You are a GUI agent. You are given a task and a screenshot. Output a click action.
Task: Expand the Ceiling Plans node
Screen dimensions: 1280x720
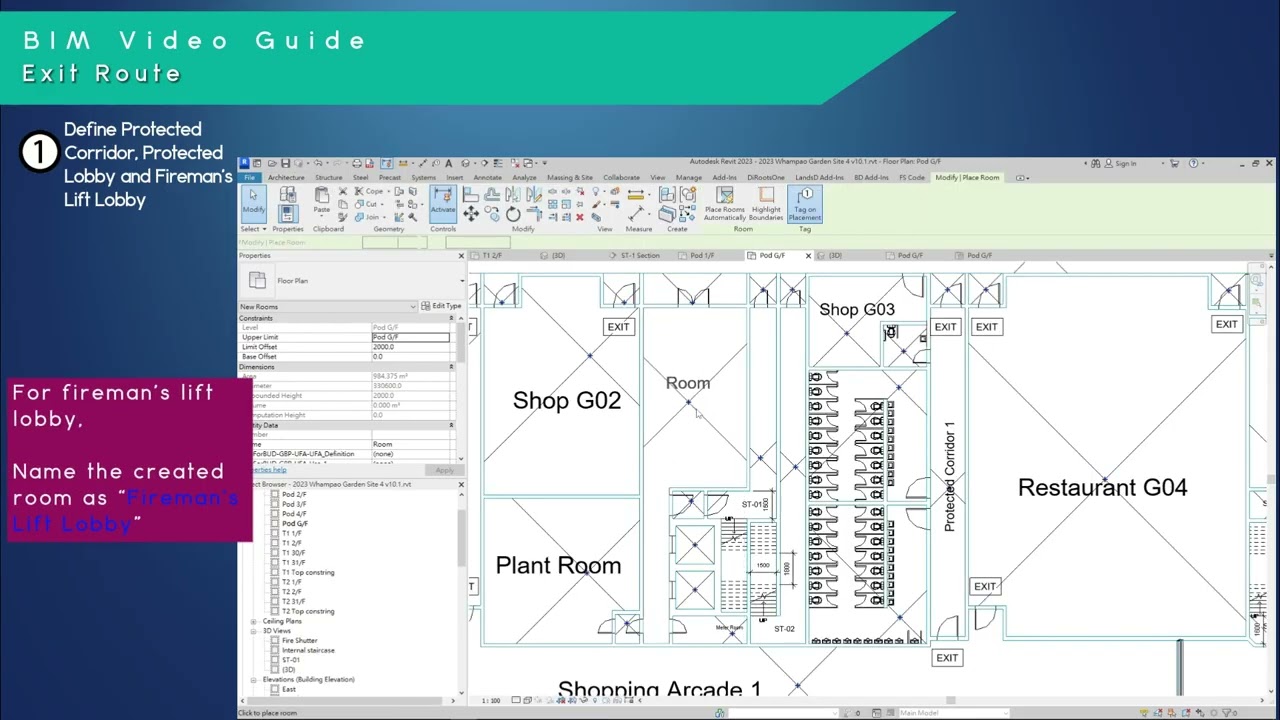click(254, 621)
